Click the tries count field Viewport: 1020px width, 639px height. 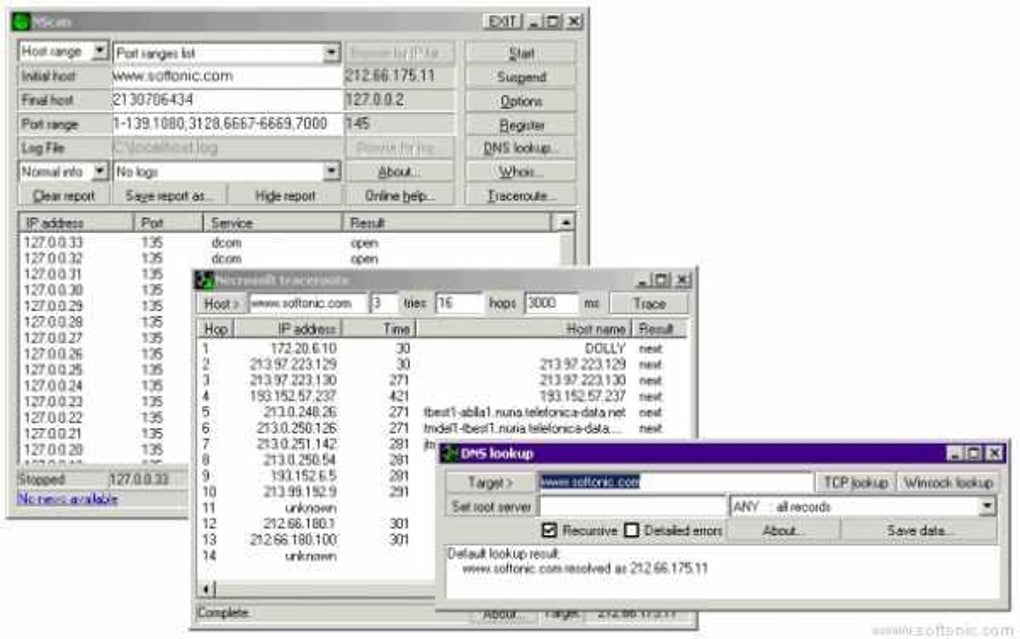tap(384, 303)
